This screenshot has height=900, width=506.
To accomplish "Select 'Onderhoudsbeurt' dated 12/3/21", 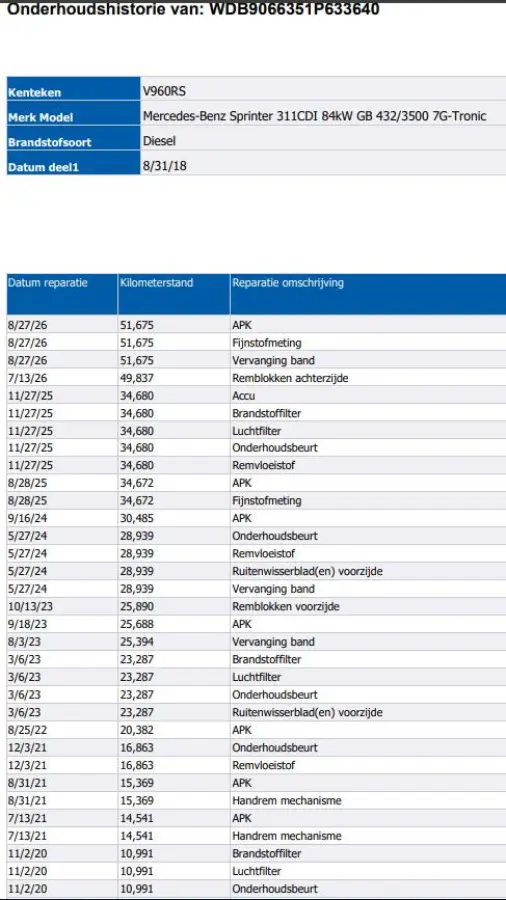I will [x=275, y=748].
